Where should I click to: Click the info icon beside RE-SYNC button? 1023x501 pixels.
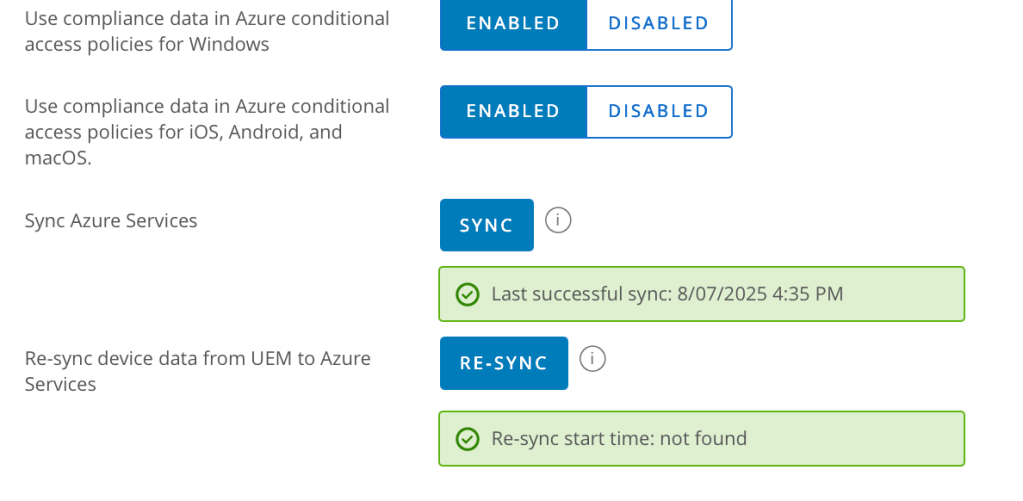click(593, 358)
